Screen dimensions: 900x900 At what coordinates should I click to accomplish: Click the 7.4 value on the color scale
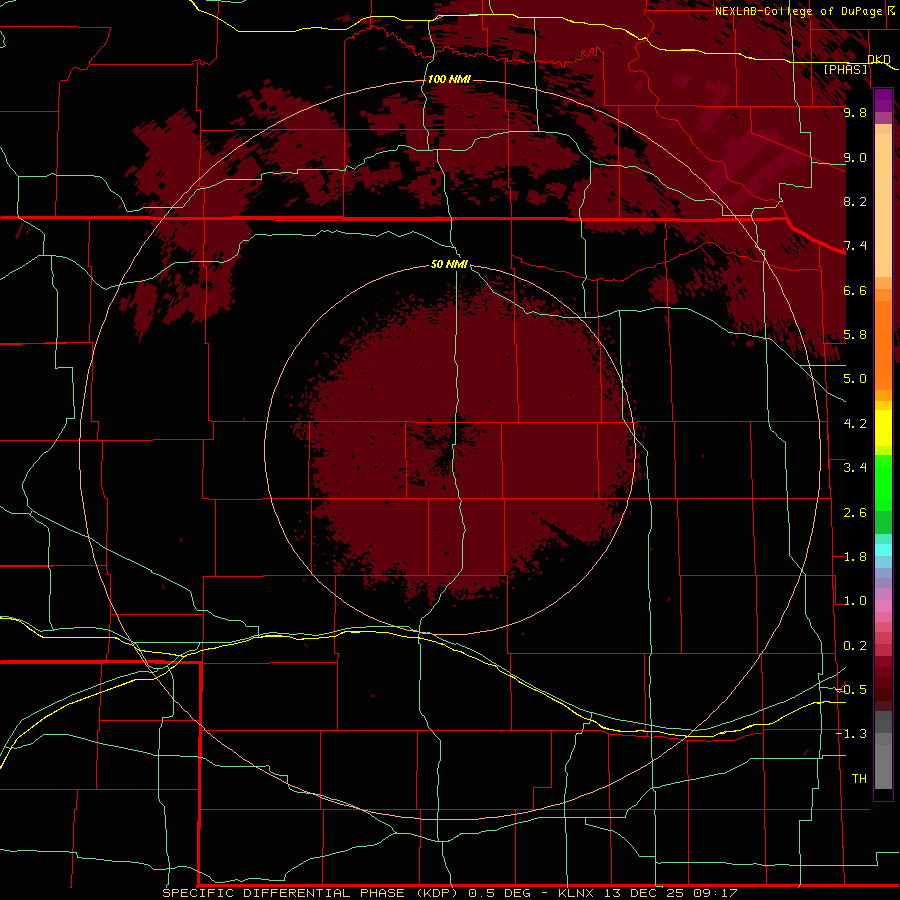coord(855,246)
